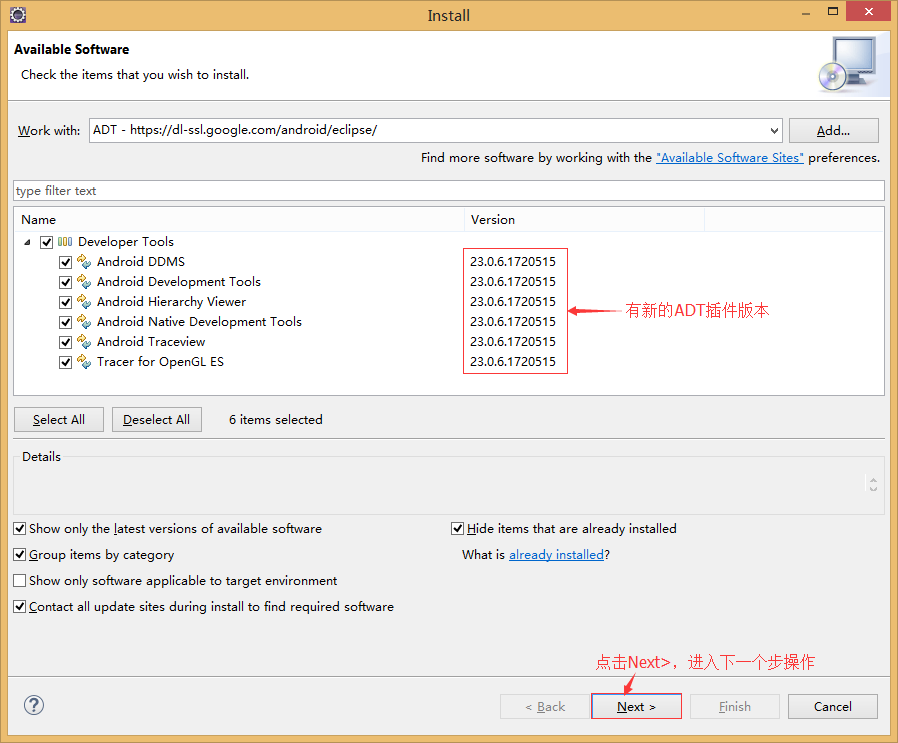Uncheck the Android Hierarchy Viewer checkbox
The width and height of the screenshot is (898, 743).
tap(65, 302)
